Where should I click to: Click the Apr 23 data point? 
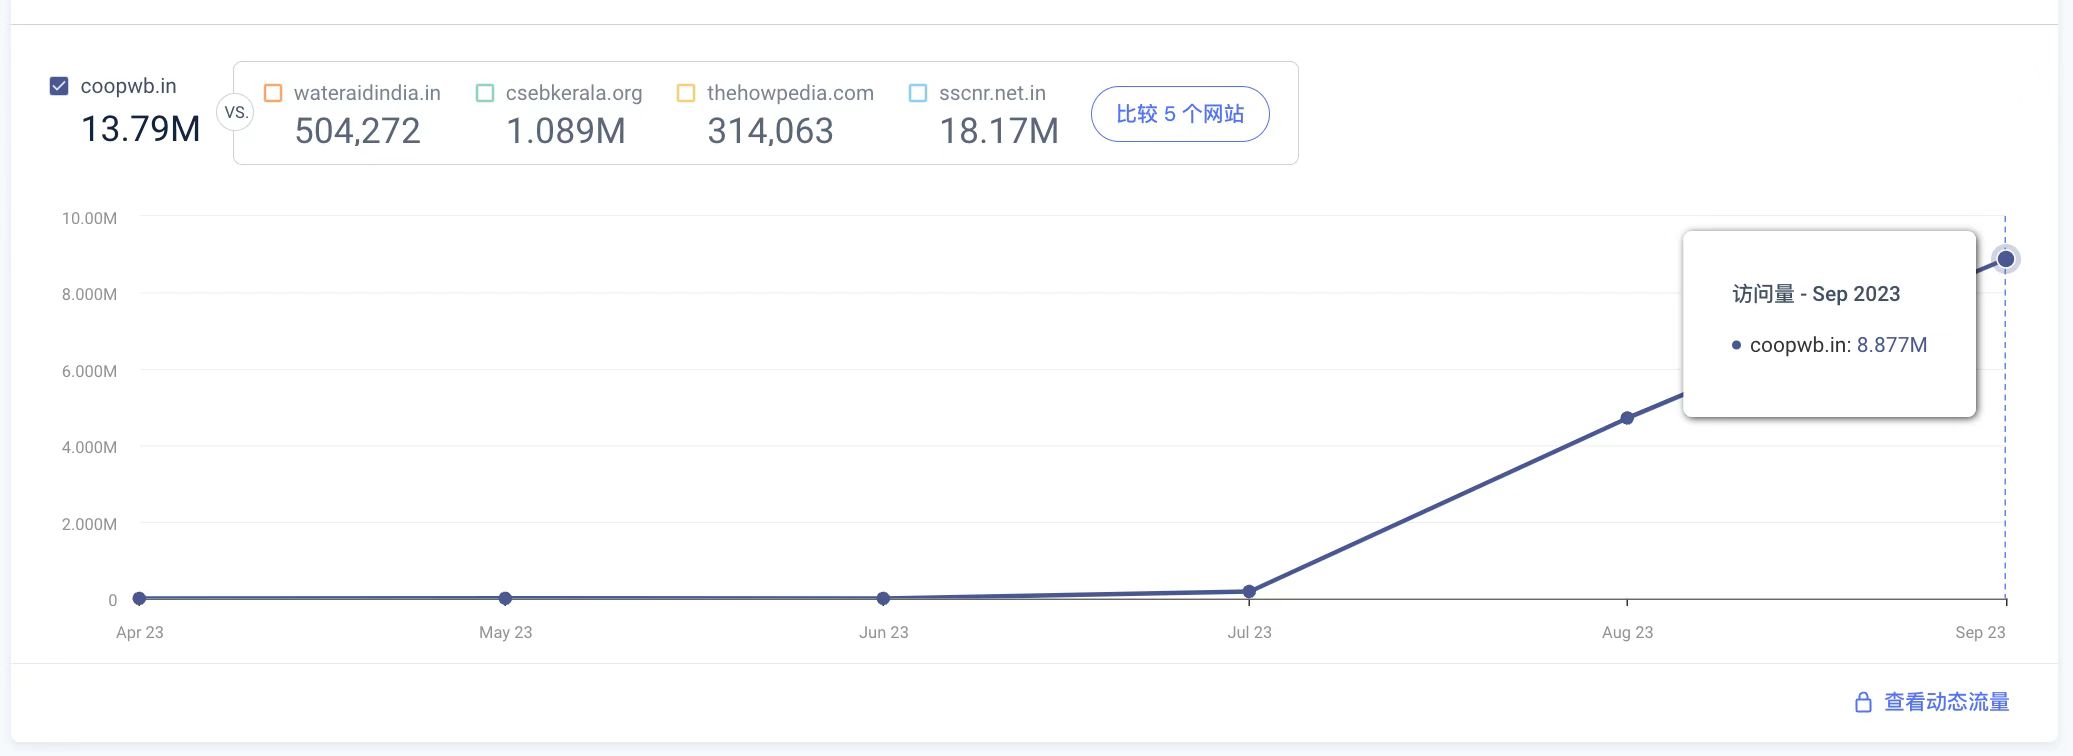(x=139, y=598)
